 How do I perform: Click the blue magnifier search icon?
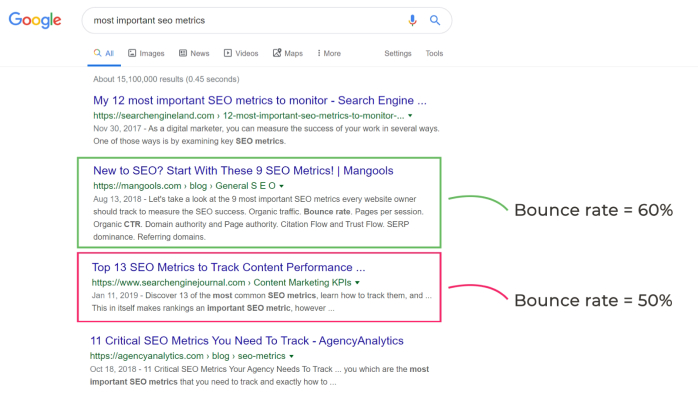(x=435, y=20)
